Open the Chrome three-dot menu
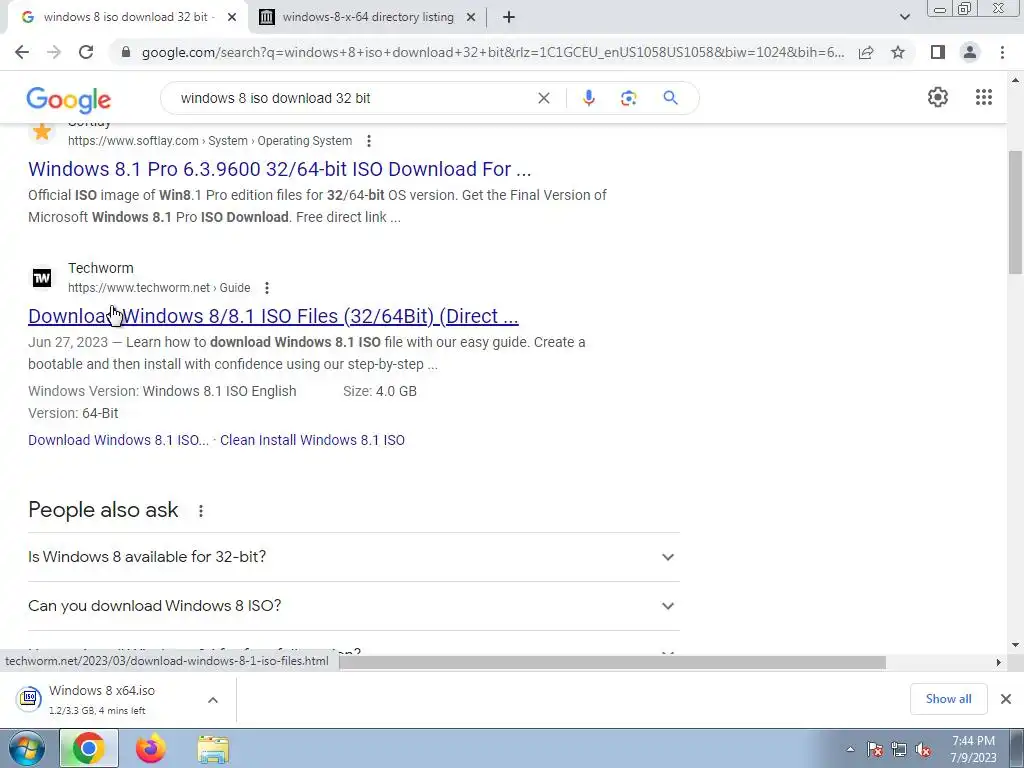This screenshot has width=1024, height=768. coord(1002,52)
